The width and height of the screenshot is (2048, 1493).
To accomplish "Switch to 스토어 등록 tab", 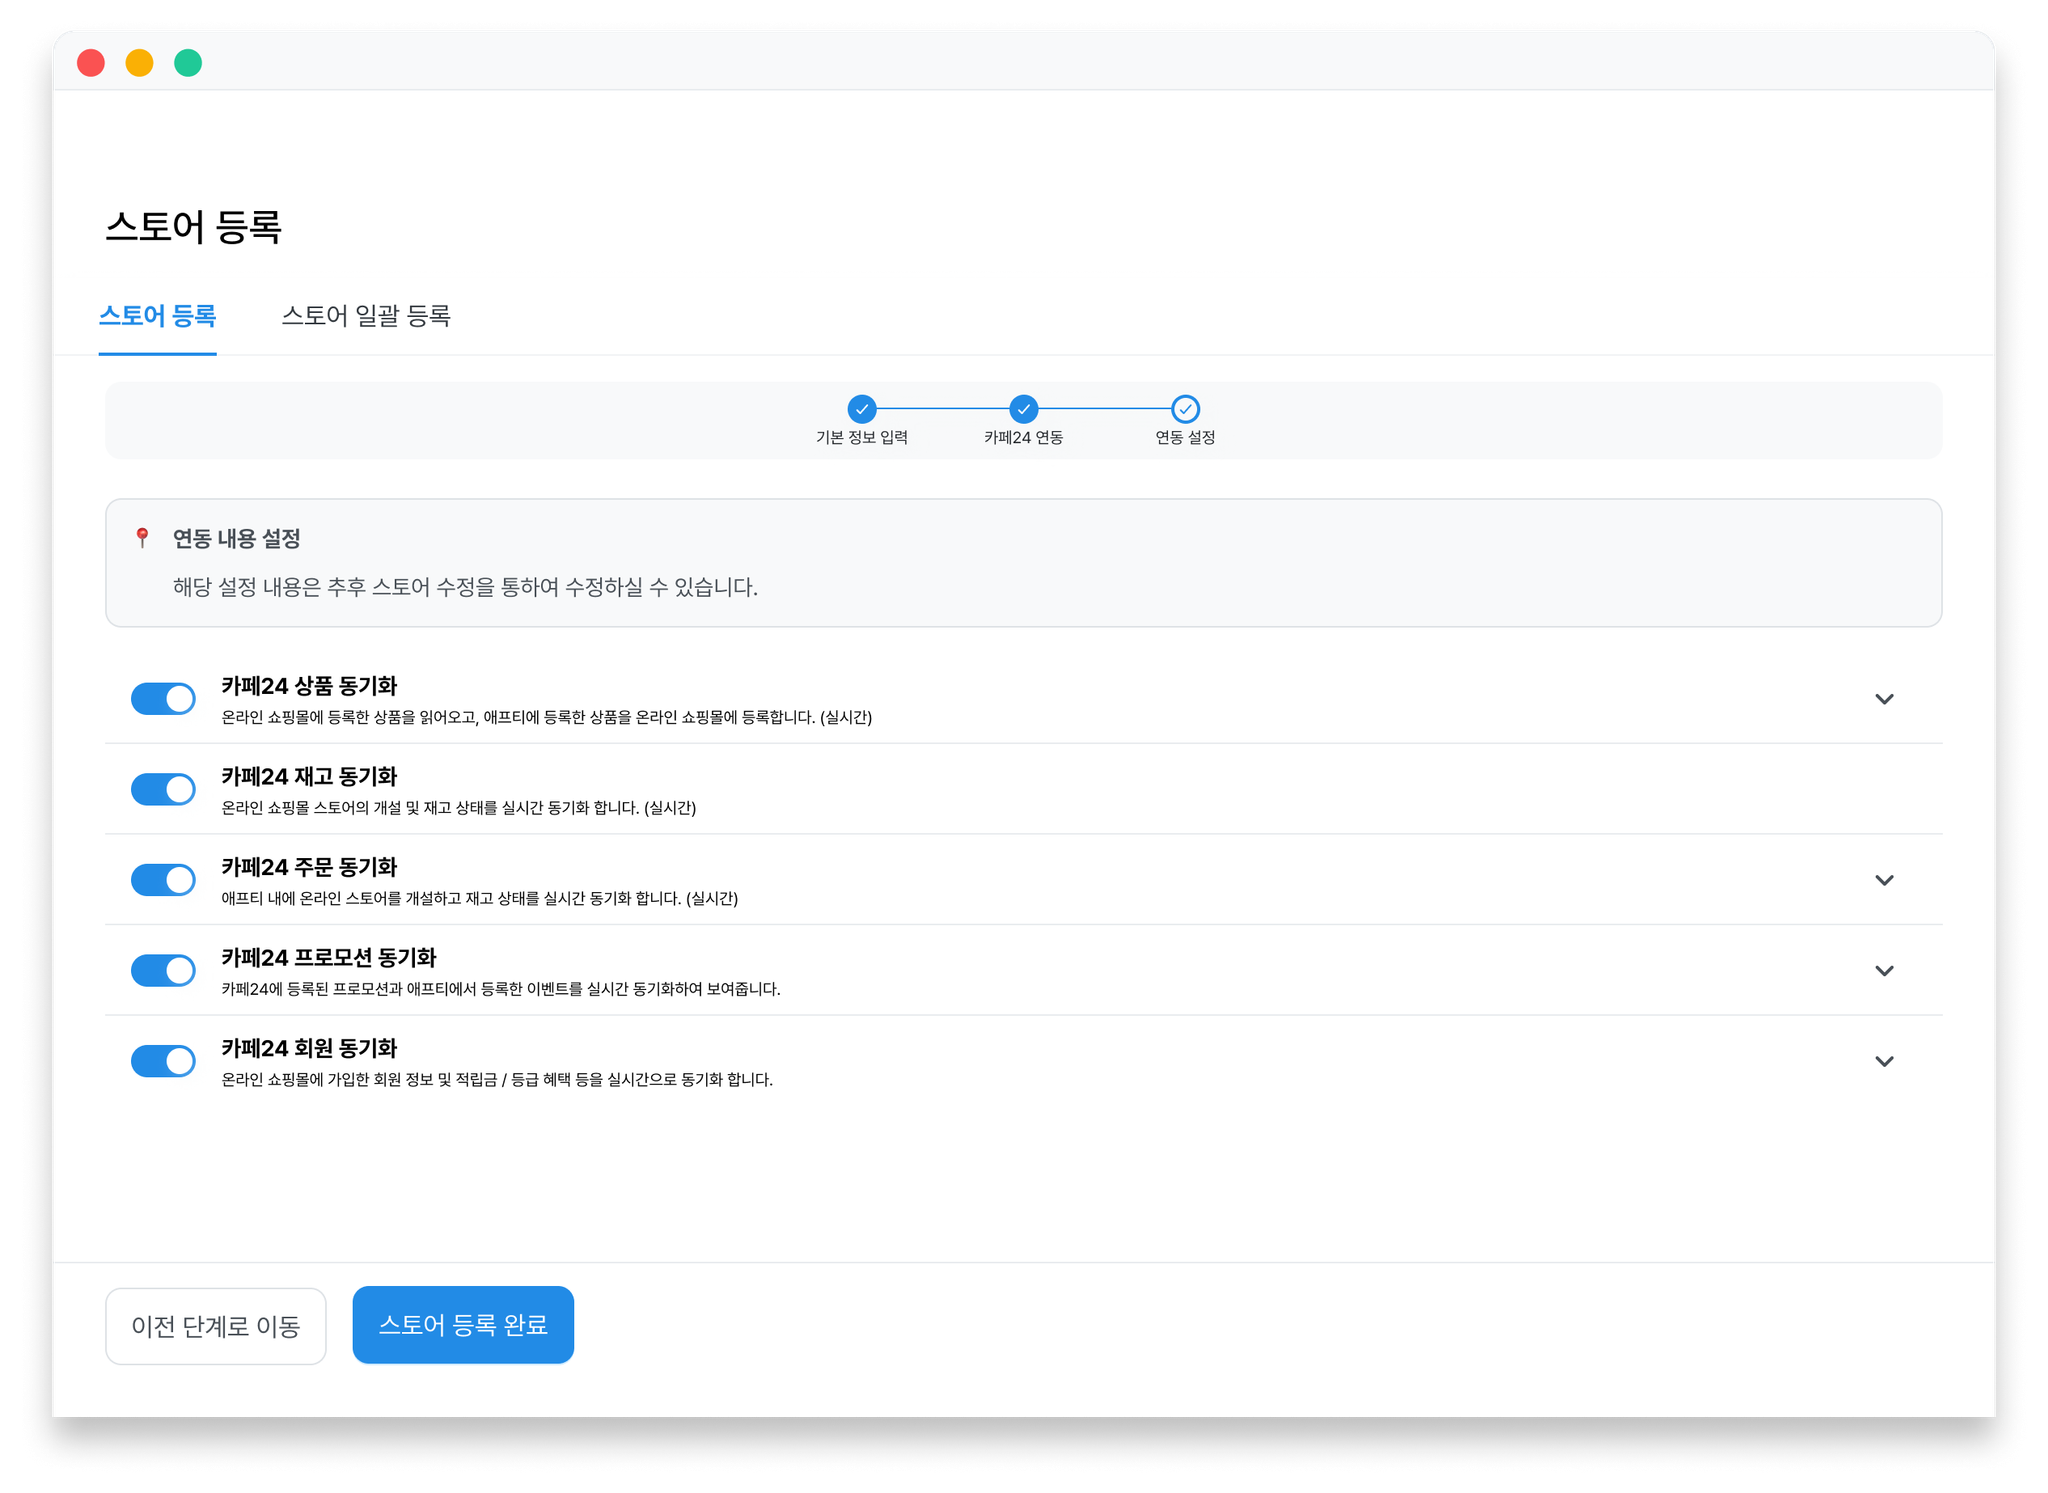I will coord(157,316).
